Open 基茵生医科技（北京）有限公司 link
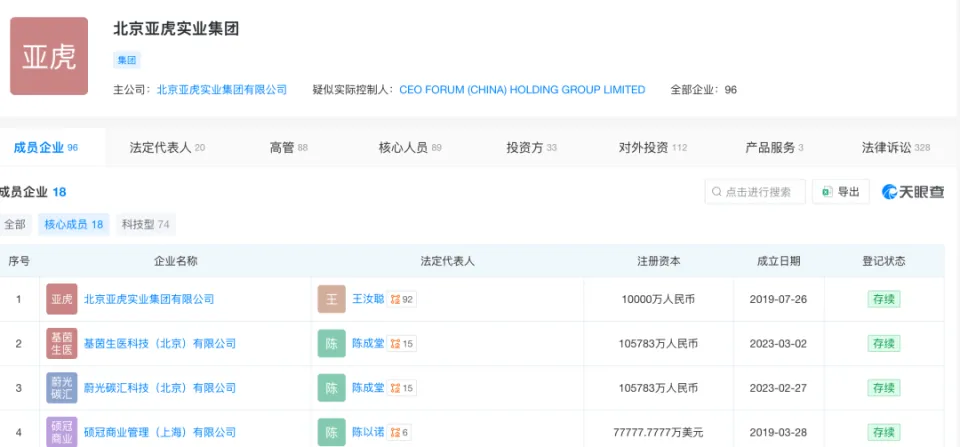Screen dimensions: 960x447 coord(159,344)
